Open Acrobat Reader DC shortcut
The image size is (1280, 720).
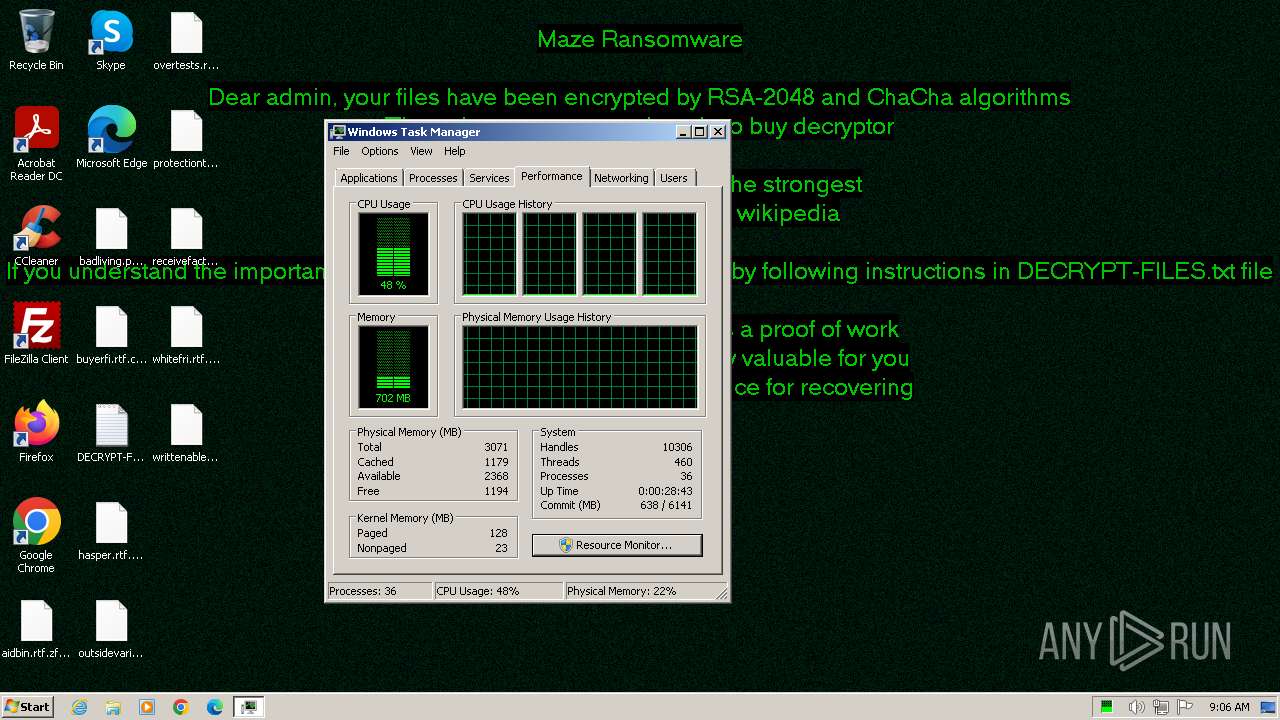[x=36, y=143]
